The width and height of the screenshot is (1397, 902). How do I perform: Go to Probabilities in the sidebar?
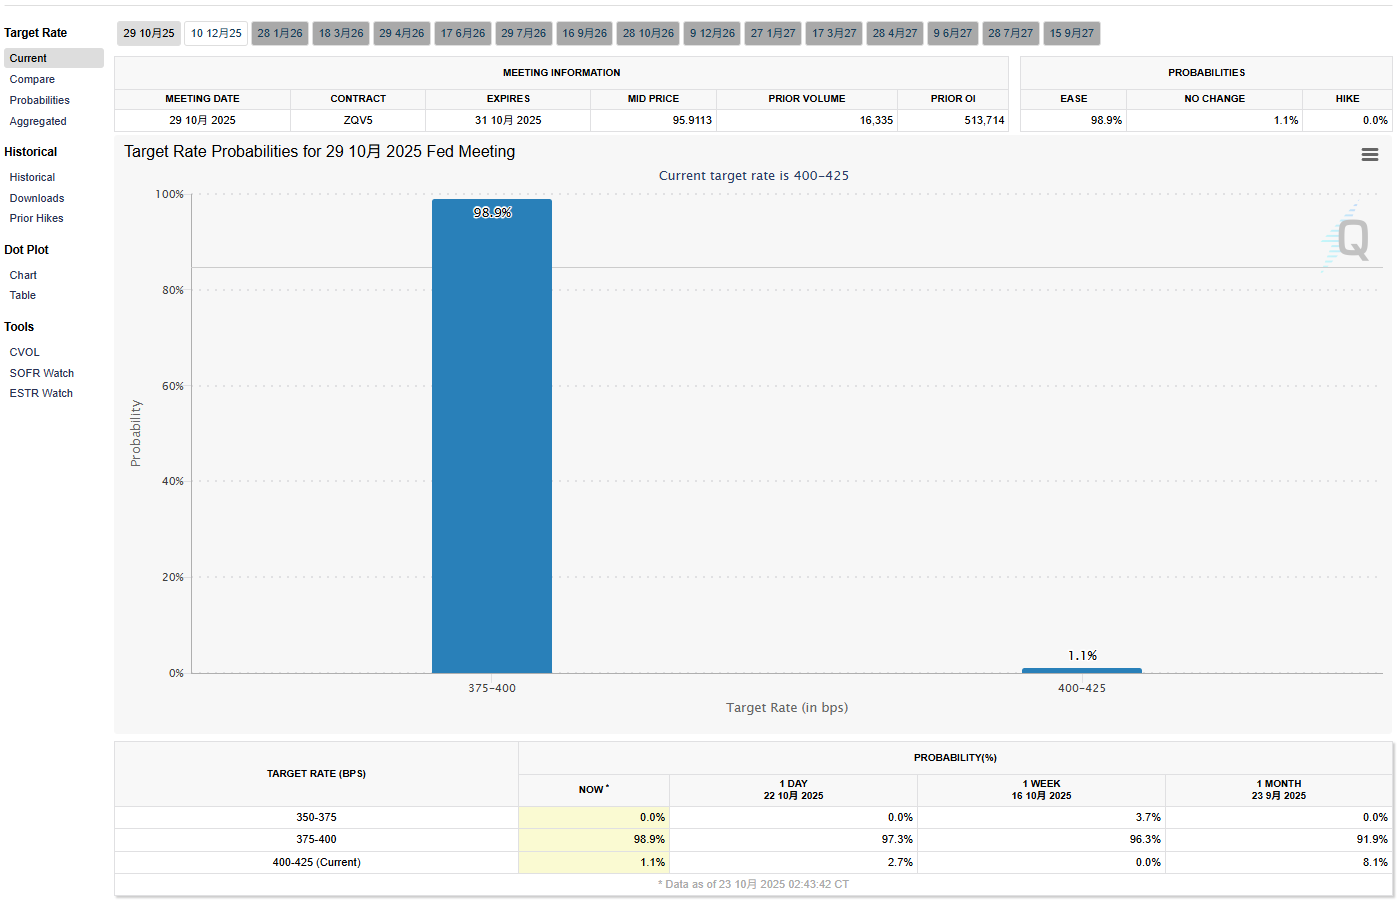(40, 100)
